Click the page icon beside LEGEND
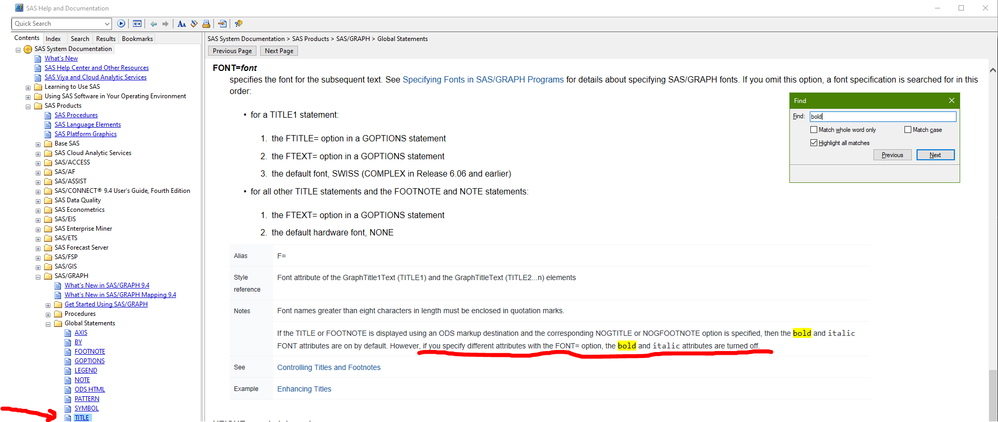Viewport: 998px width, 422px height. point(68,370)
